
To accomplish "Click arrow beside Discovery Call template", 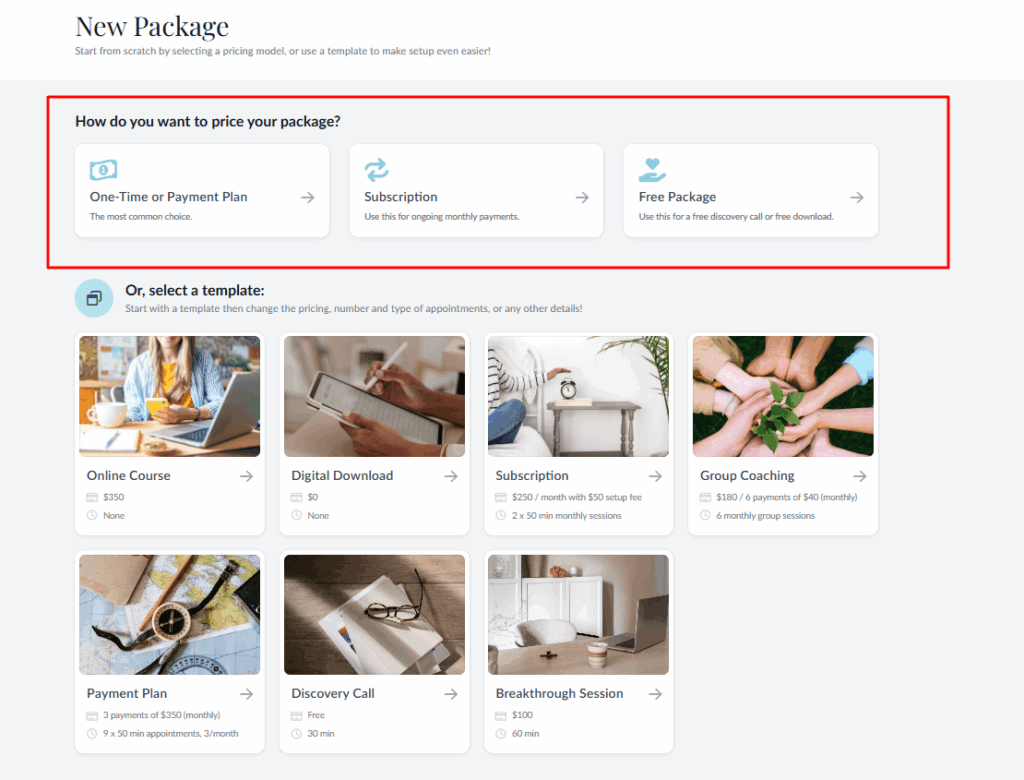I will (x=451, y=694).
